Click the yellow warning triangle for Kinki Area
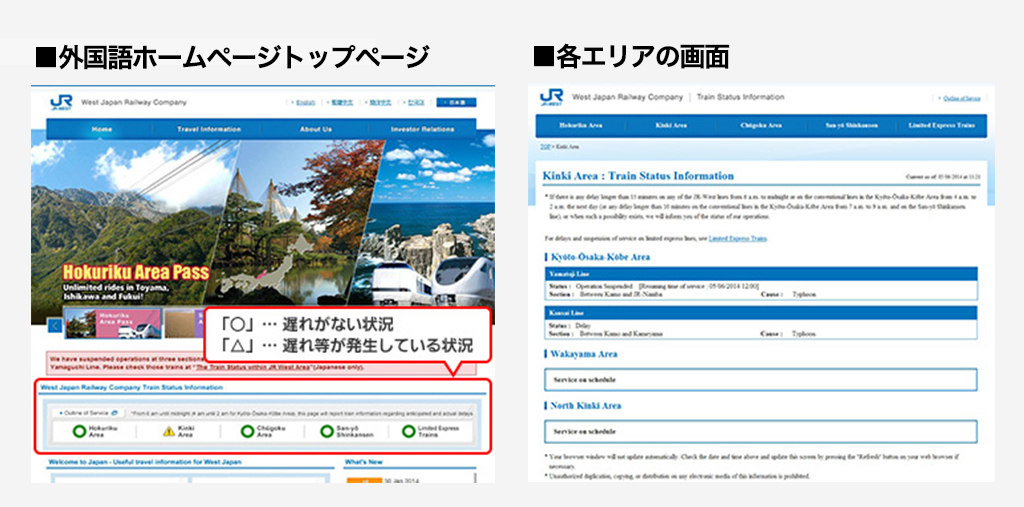The image size is (1024, 507). coord(168,431)
